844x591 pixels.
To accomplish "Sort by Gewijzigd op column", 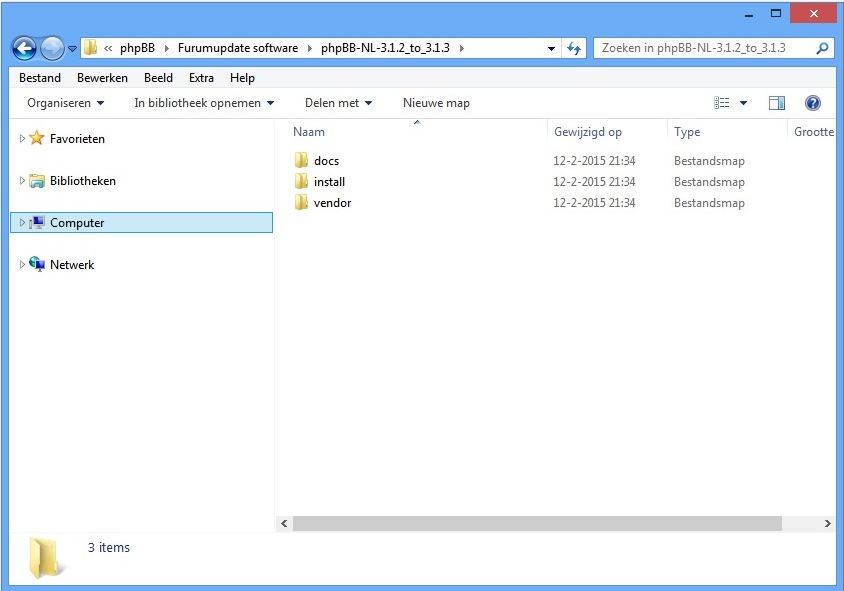I will coord(588,132).
